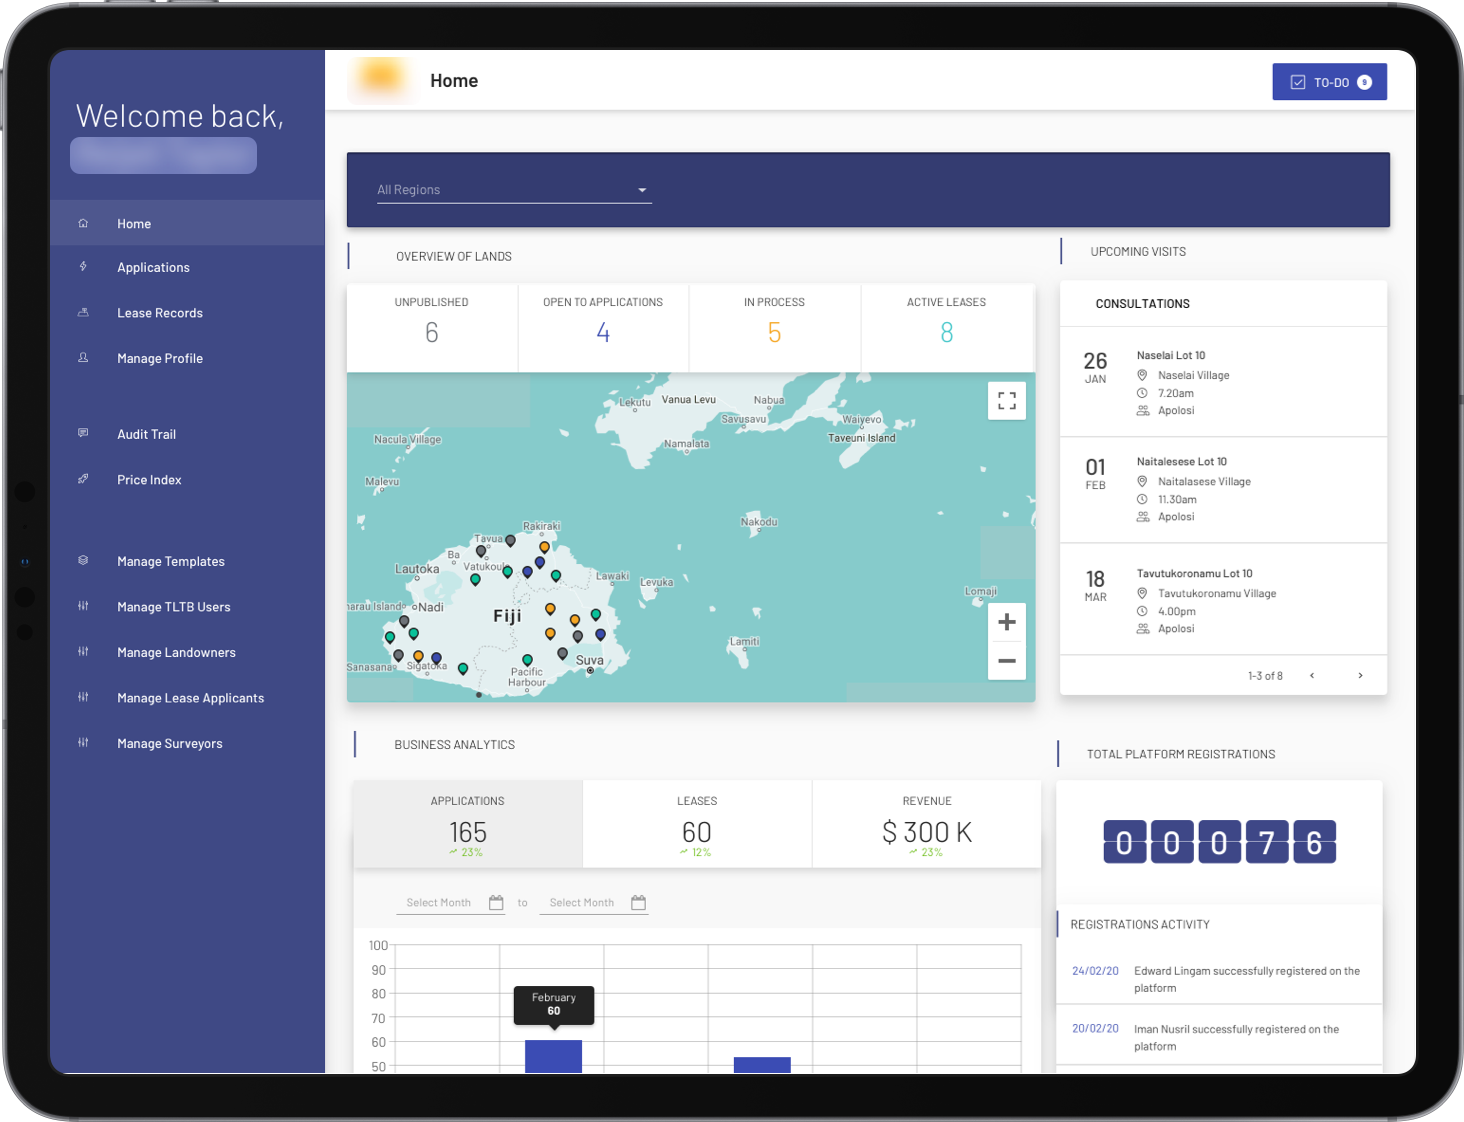Viewport: 1464px width, 1122px height.
Task: Click the Manage Profile person icon
Action: (x=83, y=357)
